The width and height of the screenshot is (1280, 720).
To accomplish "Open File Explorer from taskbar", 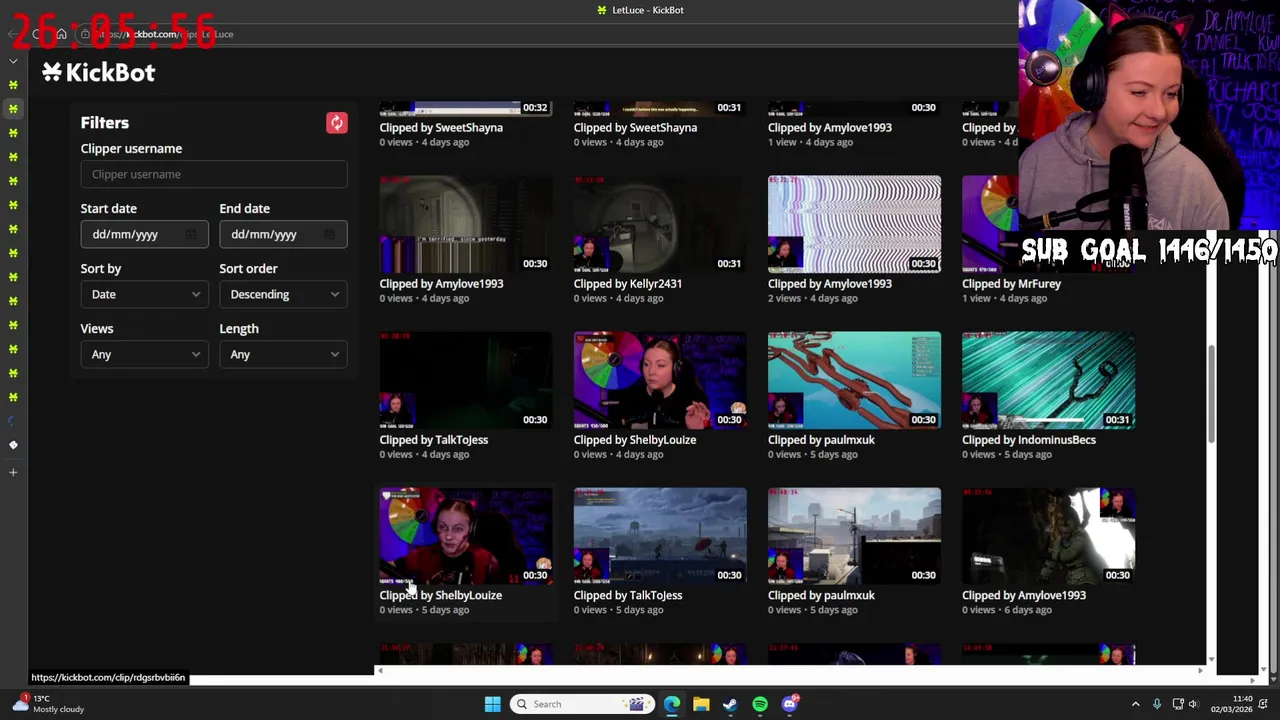I will click(701, 704).
